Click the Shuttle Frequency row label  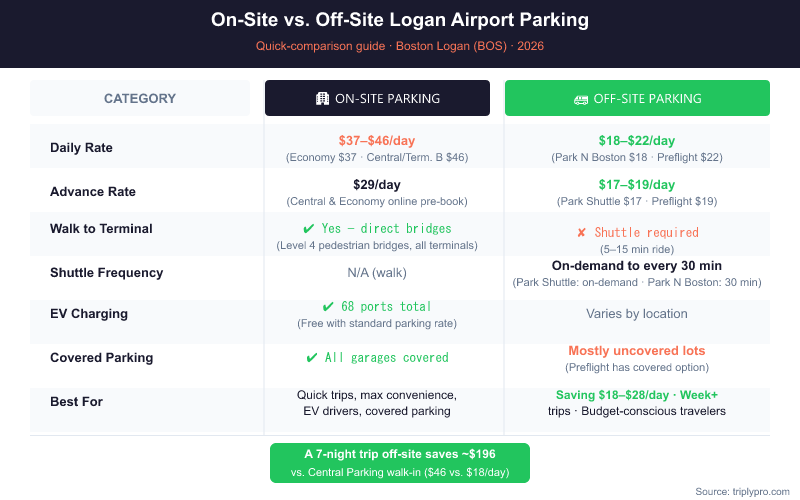[106, 273]
